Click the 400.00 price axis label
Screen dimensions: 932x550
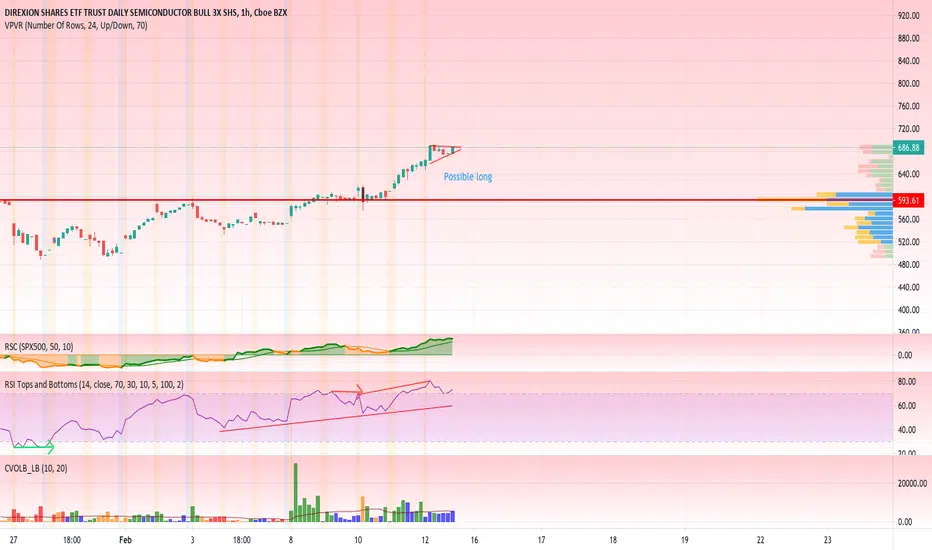click(908, 310)
